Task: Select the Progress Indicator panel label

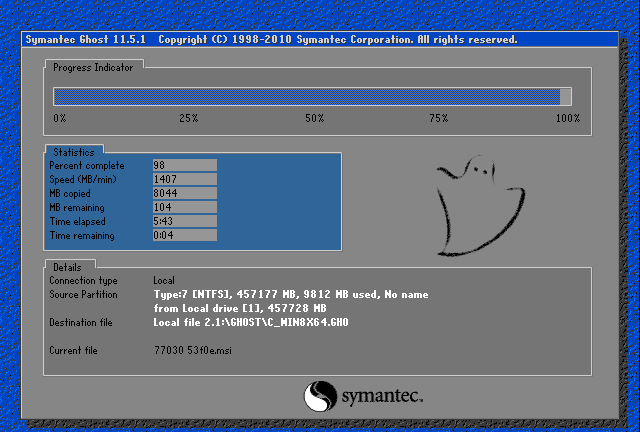Action: point(93,67)
